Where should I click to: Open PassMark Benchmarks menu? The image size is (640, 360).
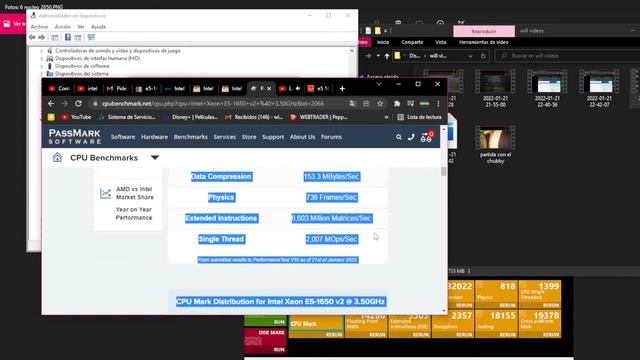tap(191, 137)
